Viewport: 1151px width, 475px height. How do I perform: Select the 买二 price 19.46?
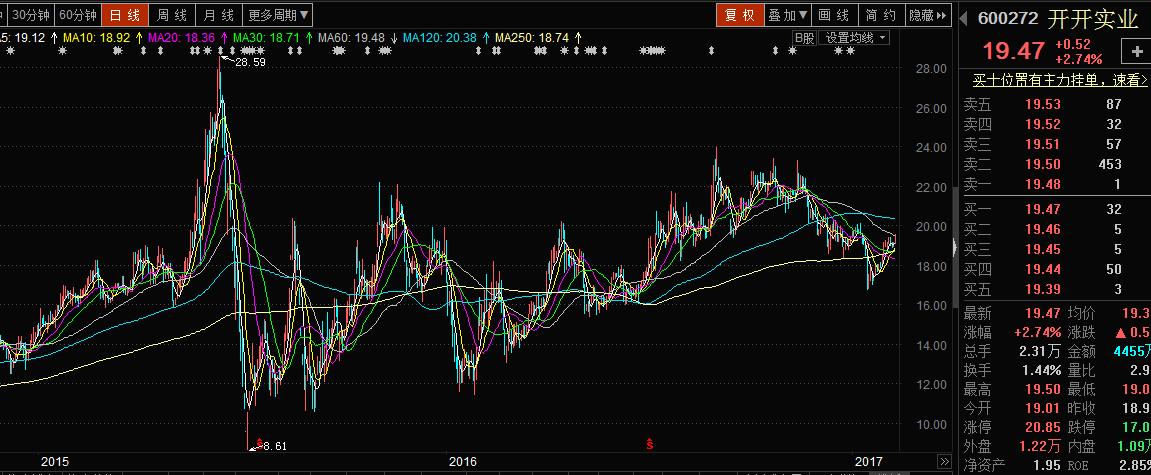pyautogui.click(x=1042, y=230)
